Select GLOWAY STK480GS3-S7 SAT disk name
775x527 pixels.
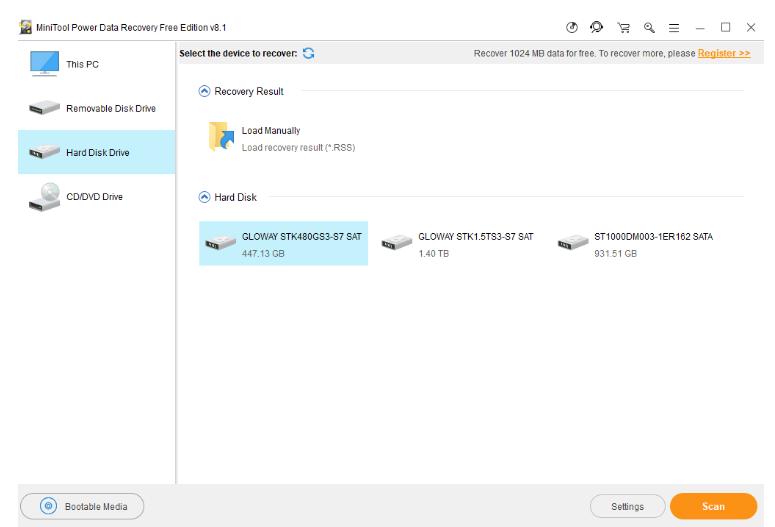pos(301,237)
